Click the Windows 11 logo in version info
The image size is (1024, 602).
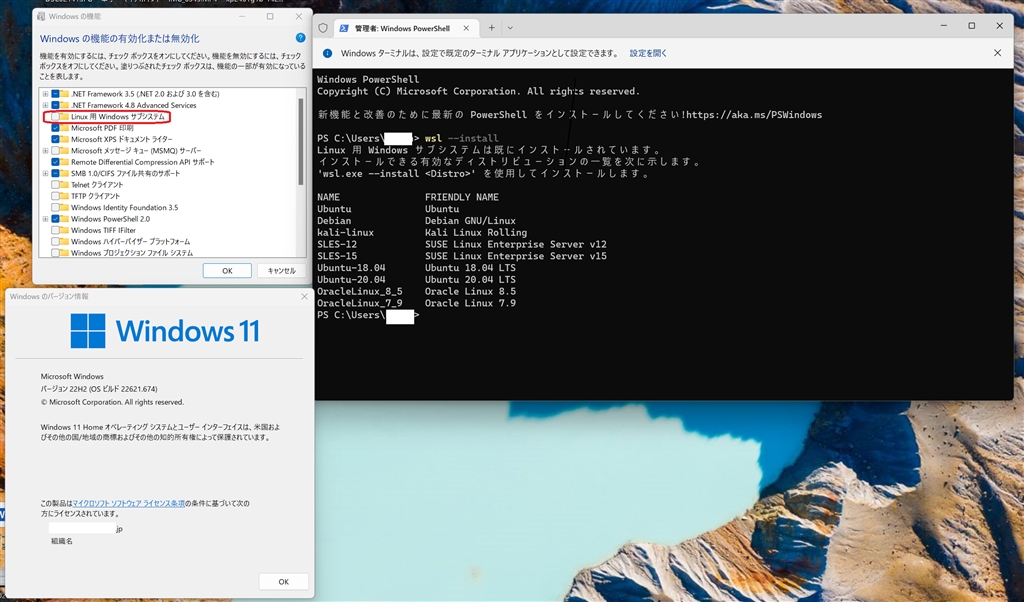pyautogui.click(x=88, y=331)
